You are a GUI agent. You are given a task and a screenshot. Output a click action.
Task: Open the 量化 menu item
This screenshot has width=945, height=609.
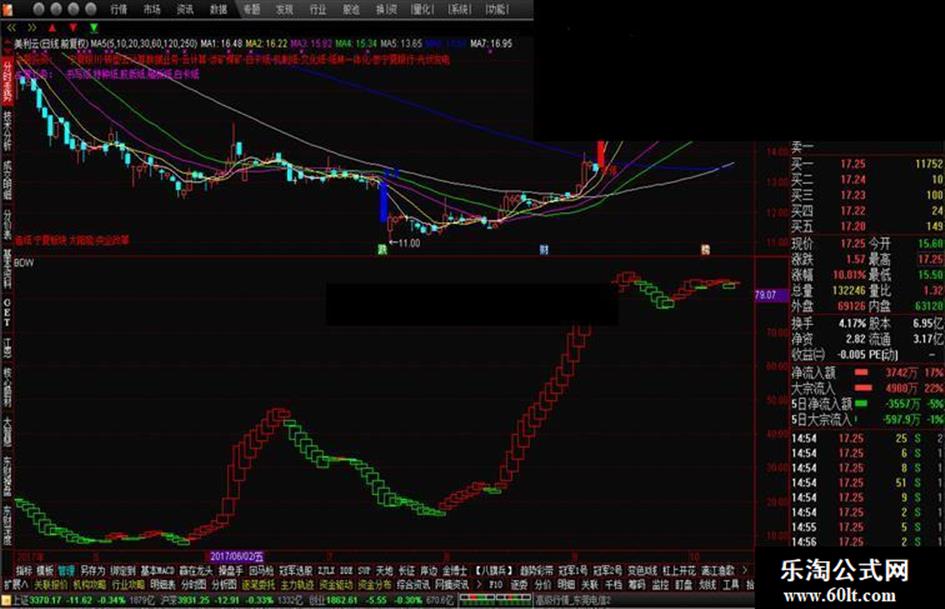click(x=422, y=9)
